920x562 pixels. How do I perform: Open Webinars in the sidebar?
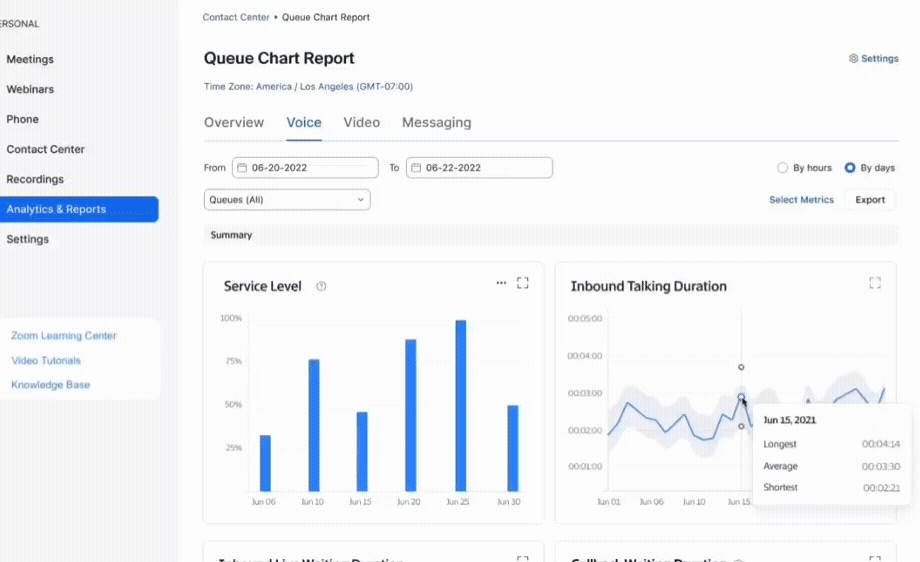pos(30,89)
